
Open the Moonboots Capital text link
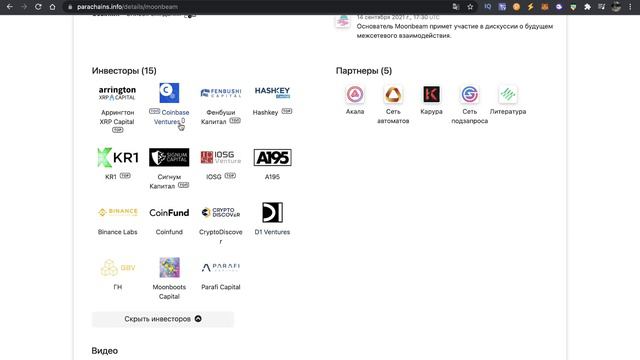pos(169,292)
